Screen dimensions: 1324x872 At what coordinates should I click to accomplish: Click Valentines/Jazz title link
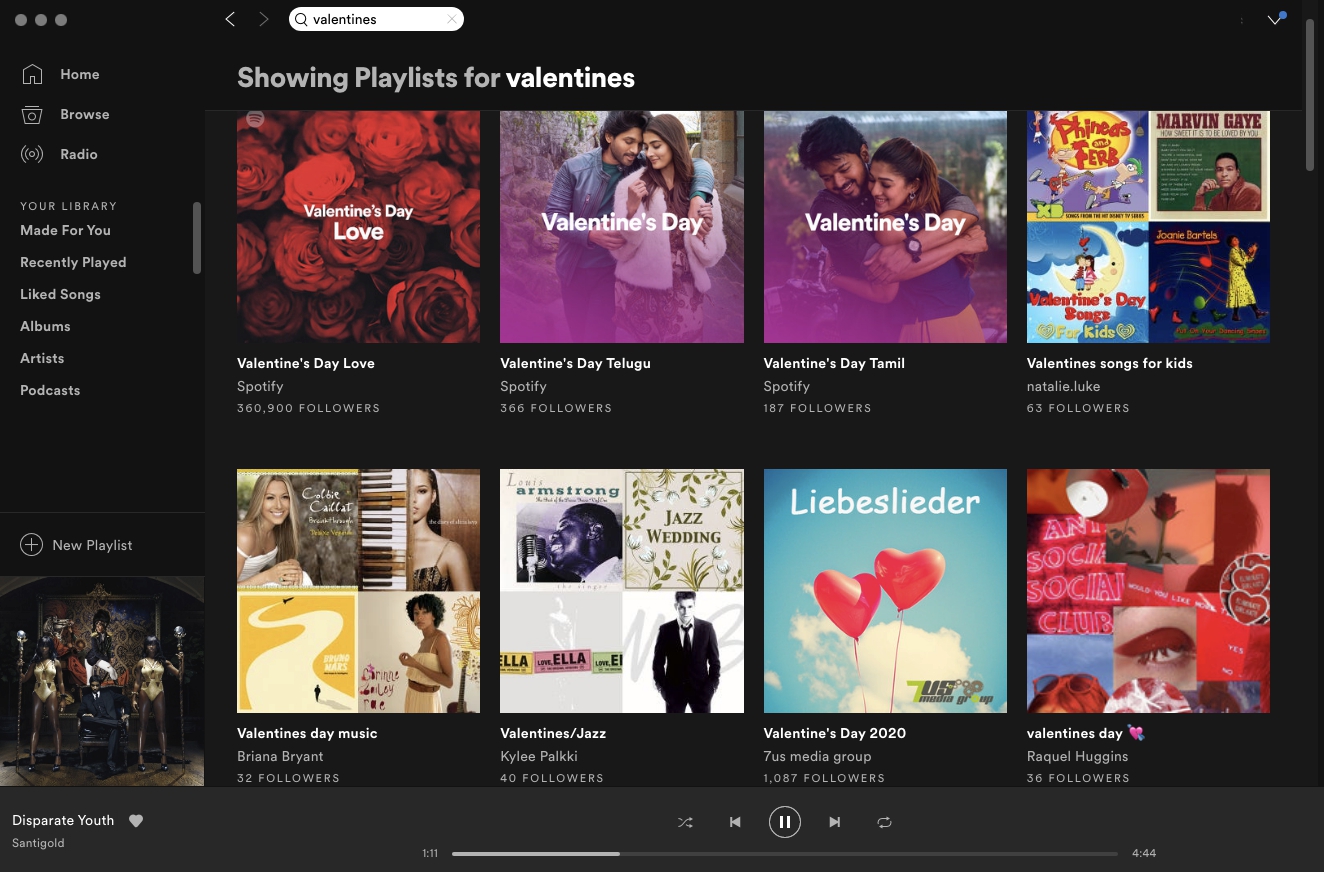pyautogui.click(x=553, y=733)
